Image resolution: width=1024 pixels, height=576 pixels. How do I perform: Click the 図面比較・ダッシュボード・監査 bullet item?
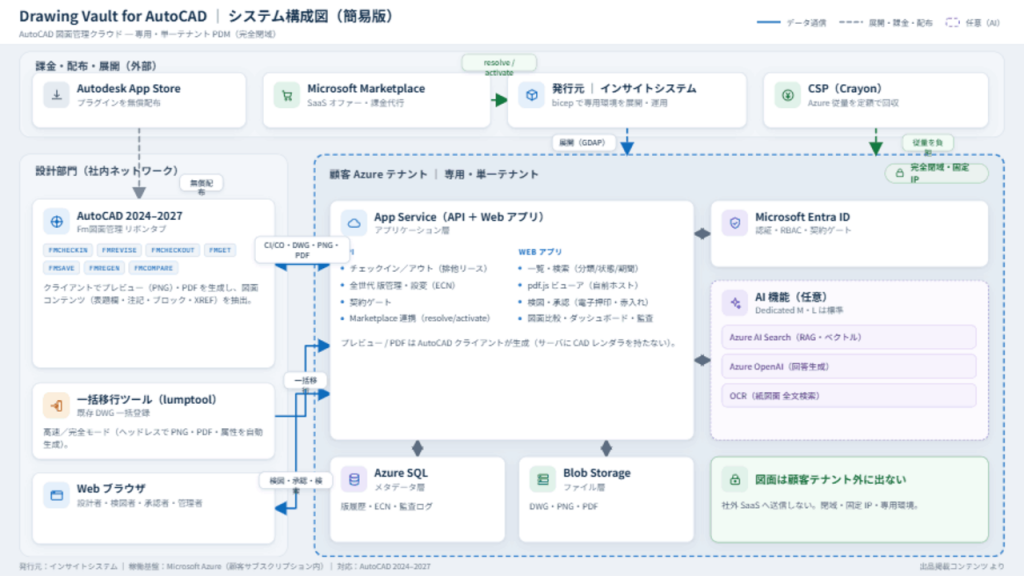[590, 318]
